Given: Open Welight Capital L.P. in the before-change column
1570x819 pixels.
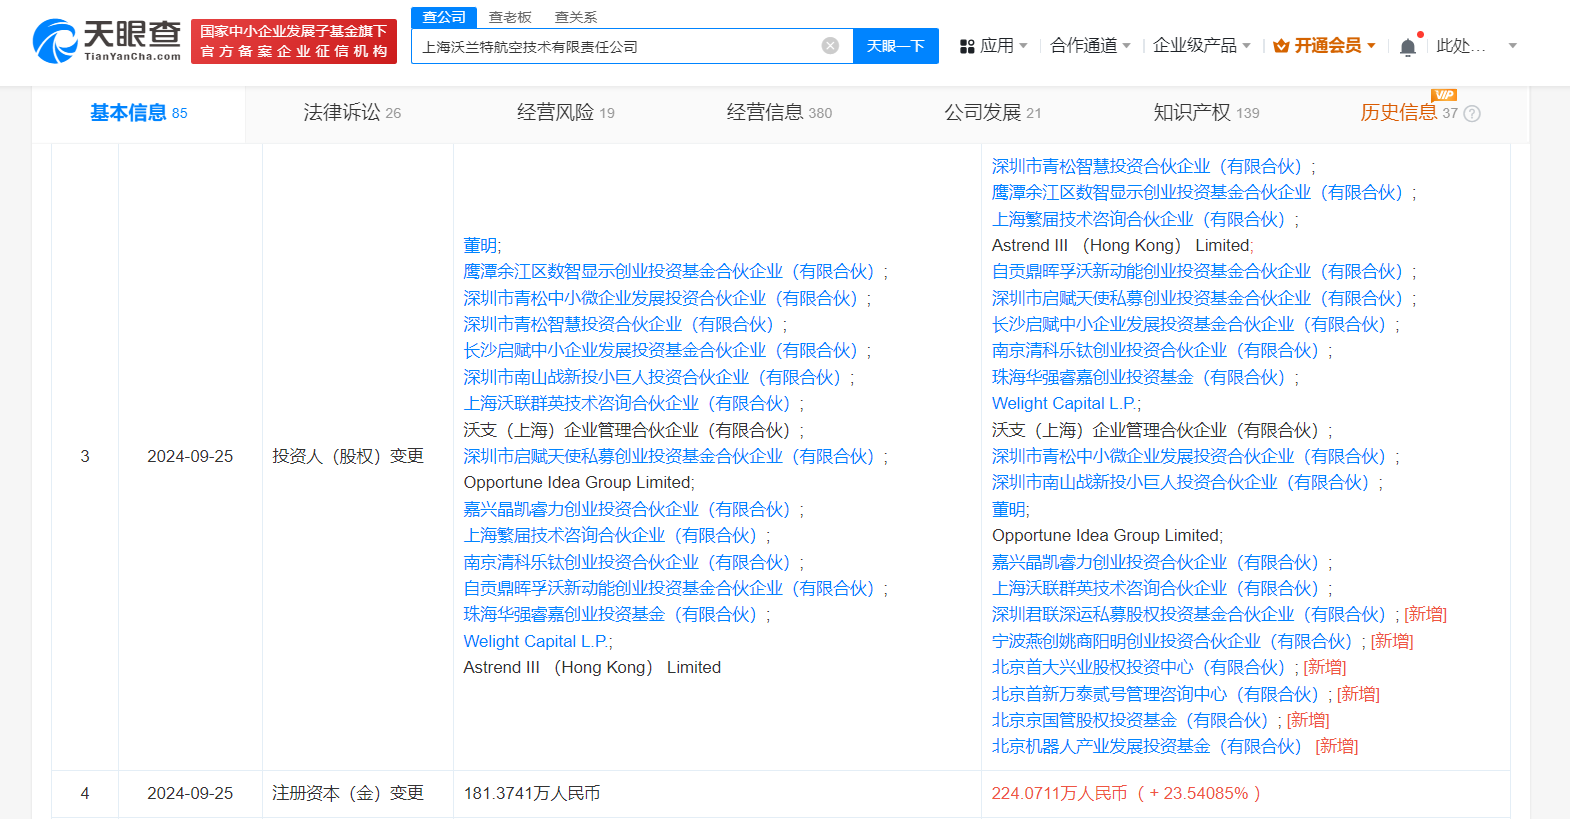Looking at the screenshot, I should tap(536, 641).
